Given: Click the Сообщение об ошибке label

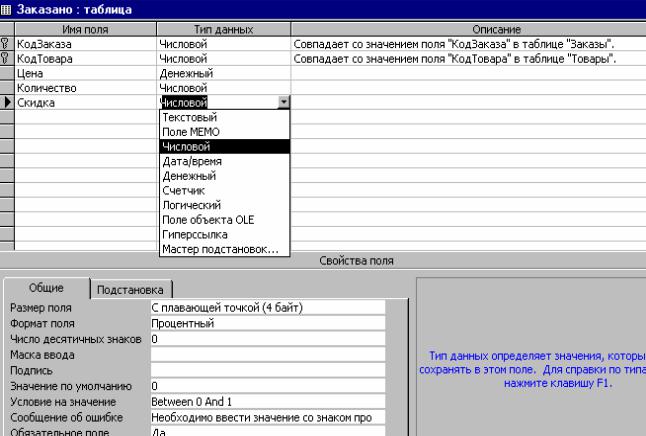Looking at the screenshot, I should (66, 417).
